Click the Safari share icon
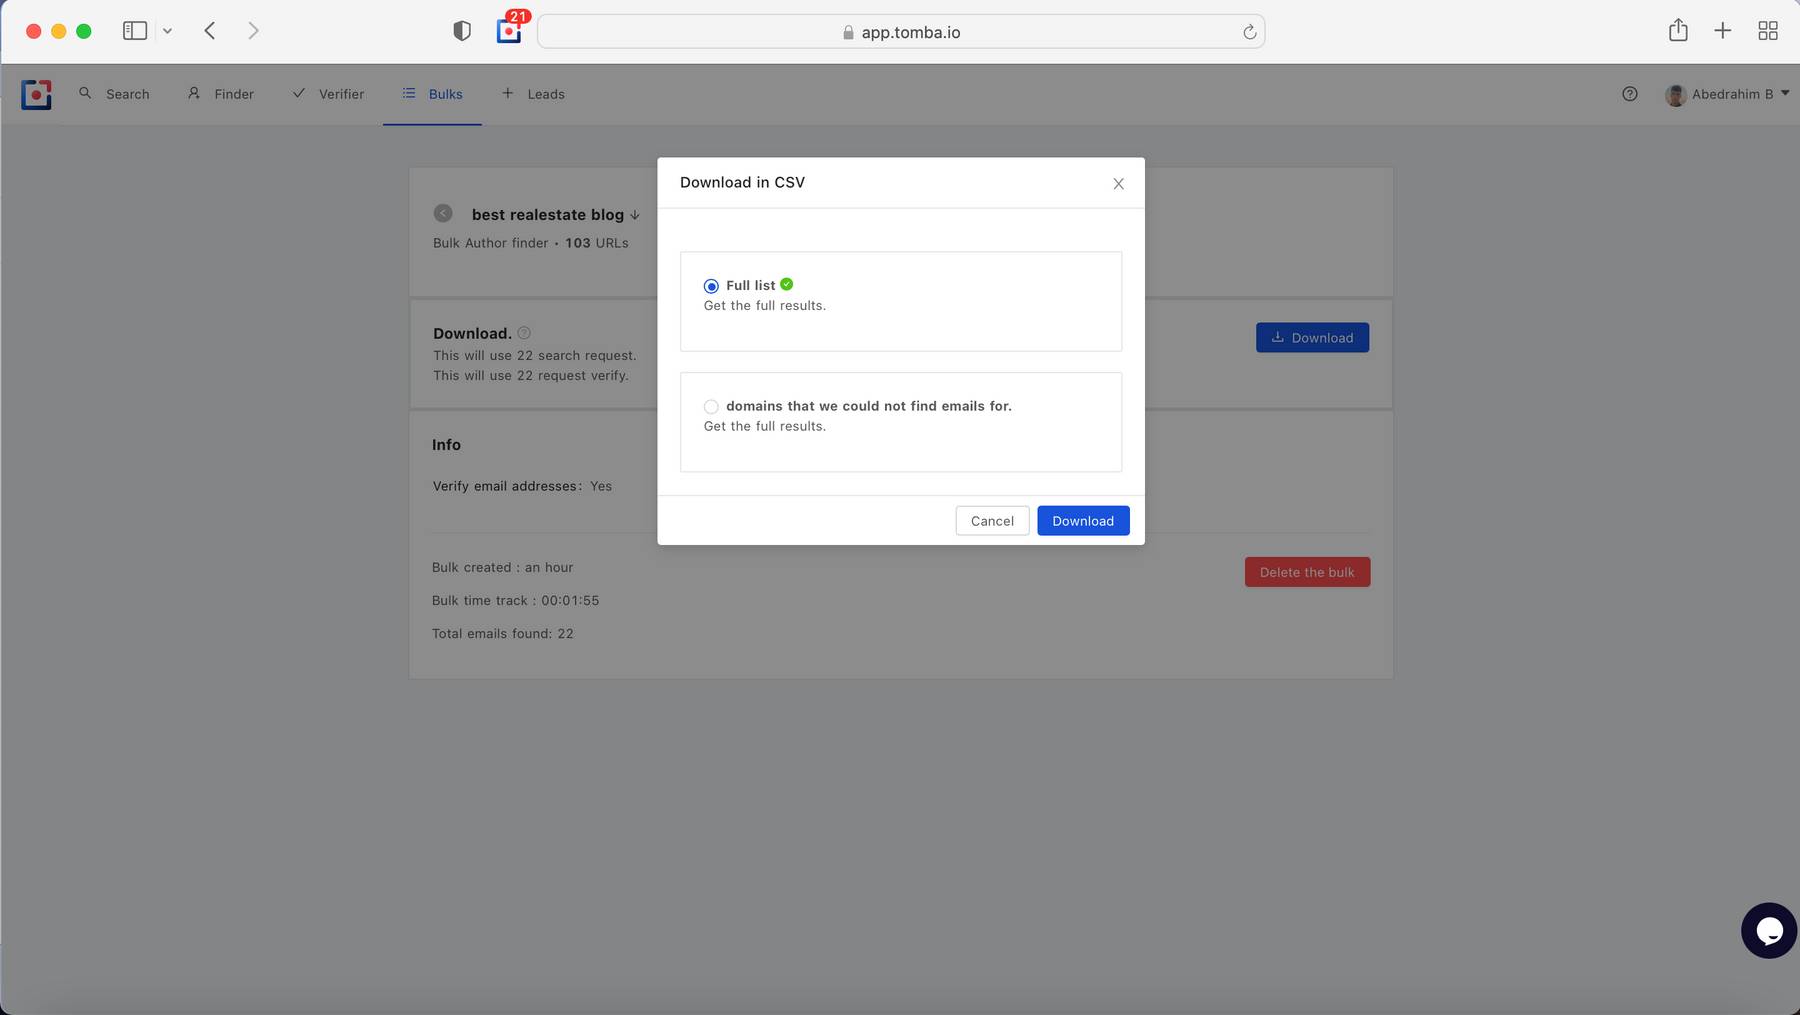This screenshot has width=1800, height=1015. click(1678, 30)
